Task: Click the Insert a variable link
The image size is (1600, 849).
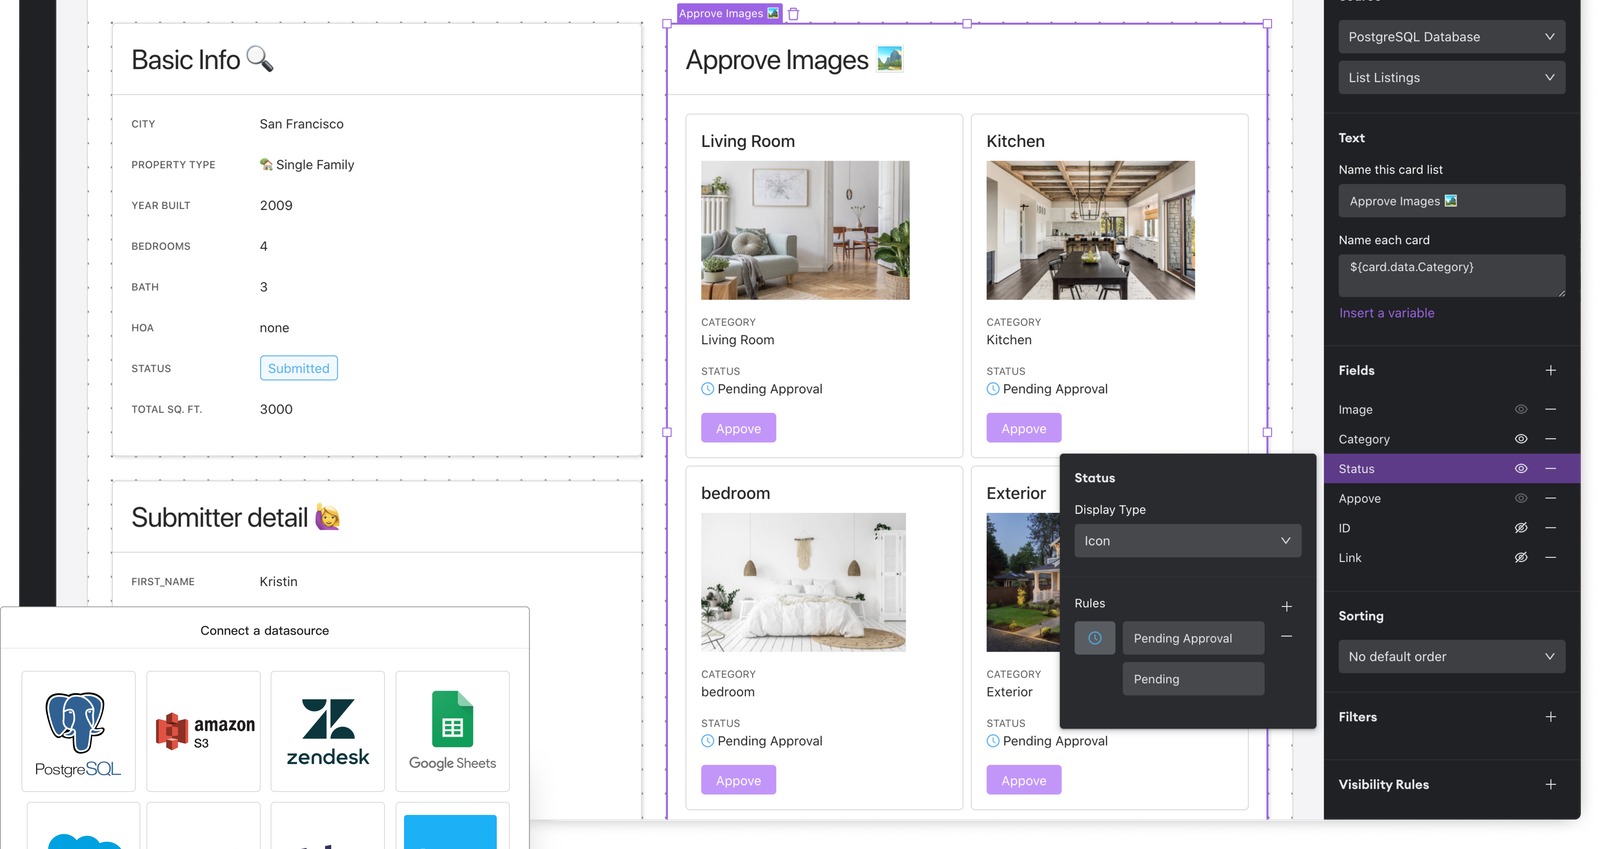Action: (x=1387, y=313)
